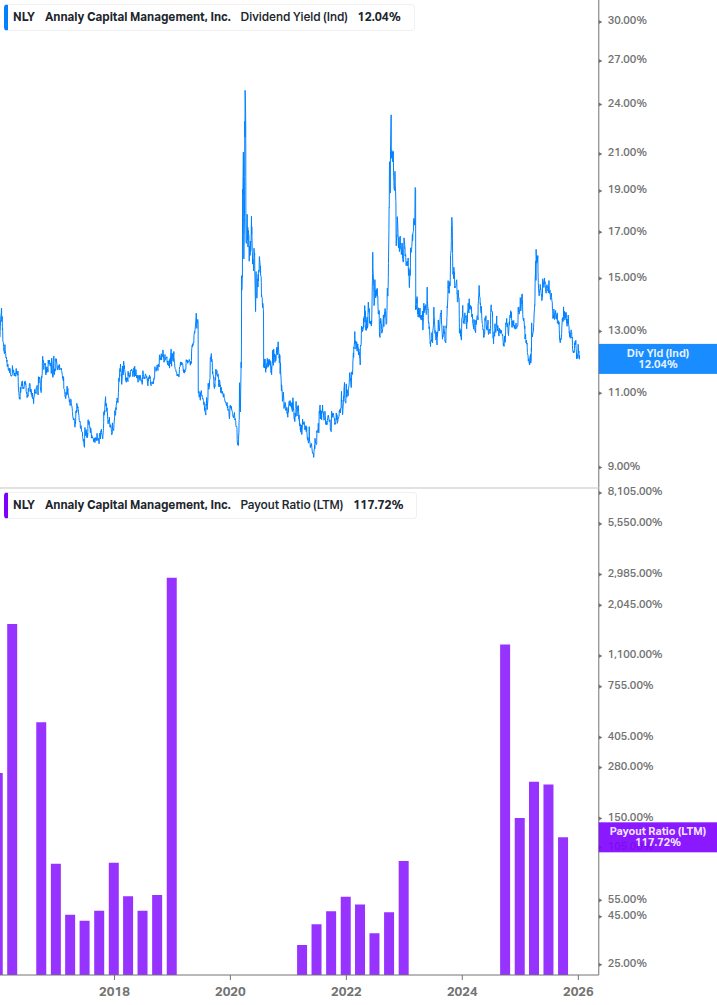This screenshot has height=1005, width=717.
Task: Select the Payout Ratio (LTM) legend title
Action: click(x=292, y=505)
